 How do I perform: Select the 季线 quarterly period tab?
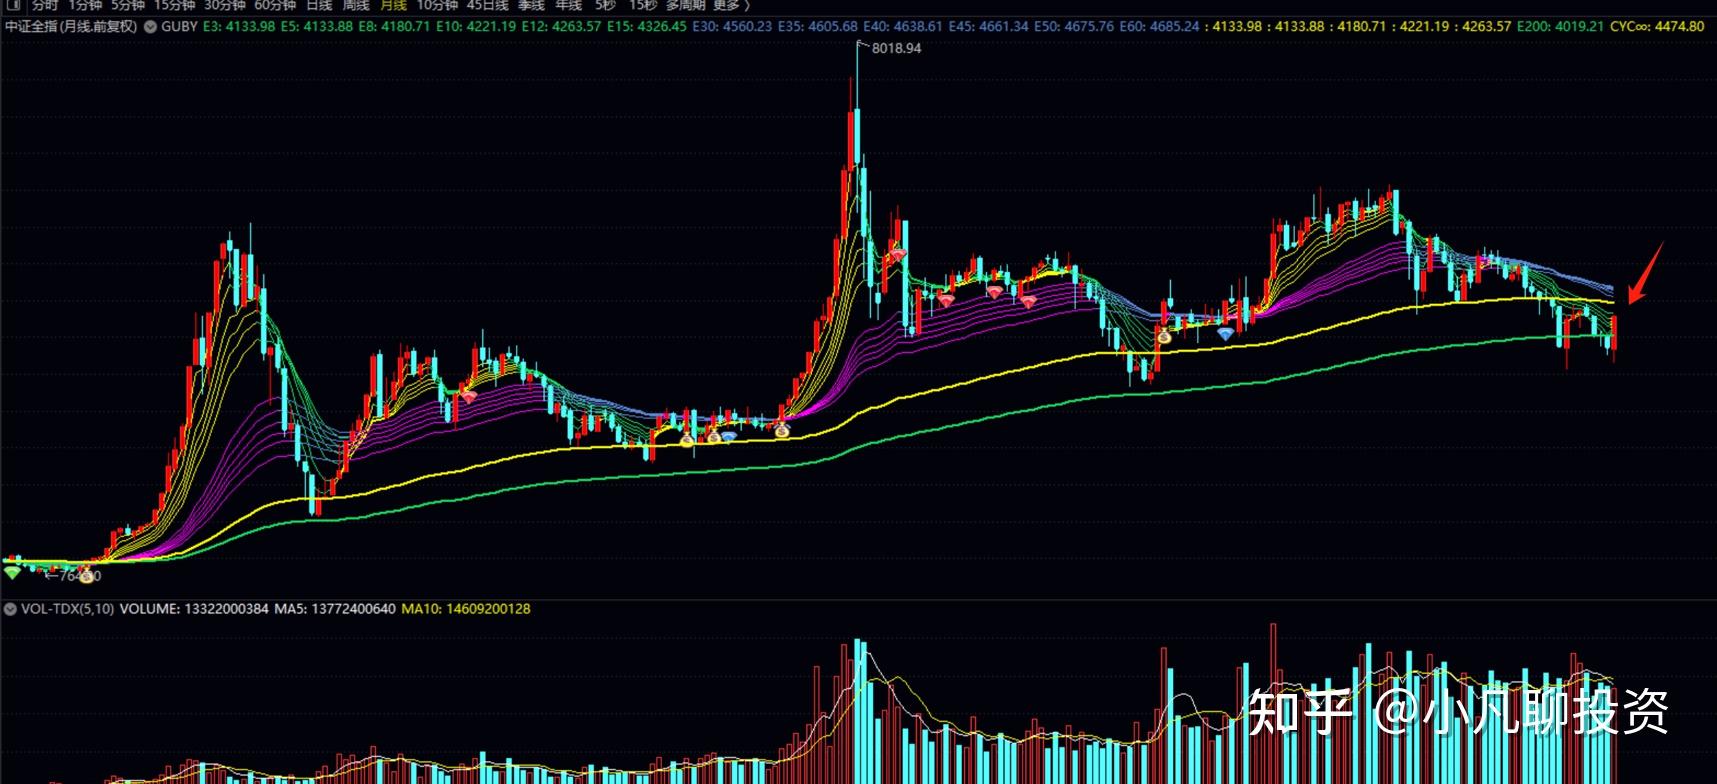pos(530,5)
